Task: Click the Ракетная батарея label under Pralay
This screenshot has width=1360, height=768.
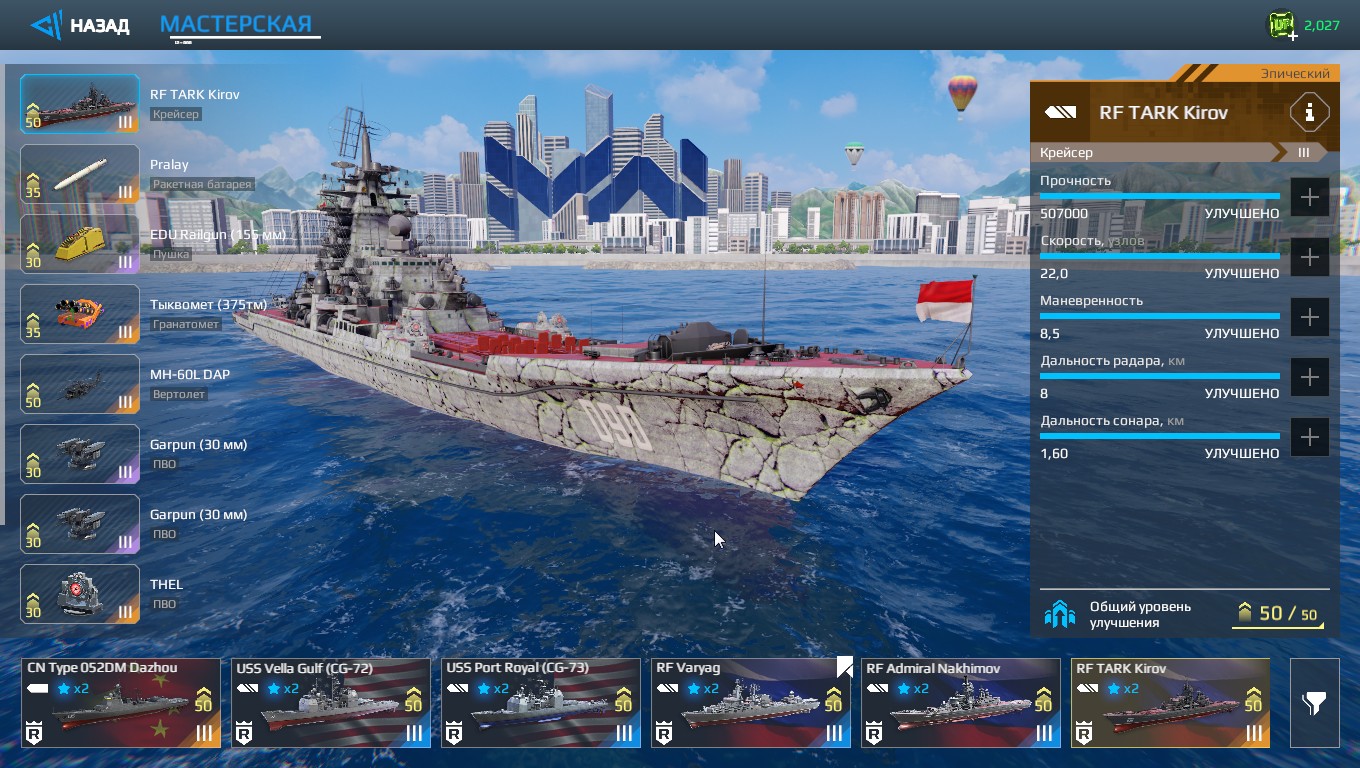Action: (203, 184)
